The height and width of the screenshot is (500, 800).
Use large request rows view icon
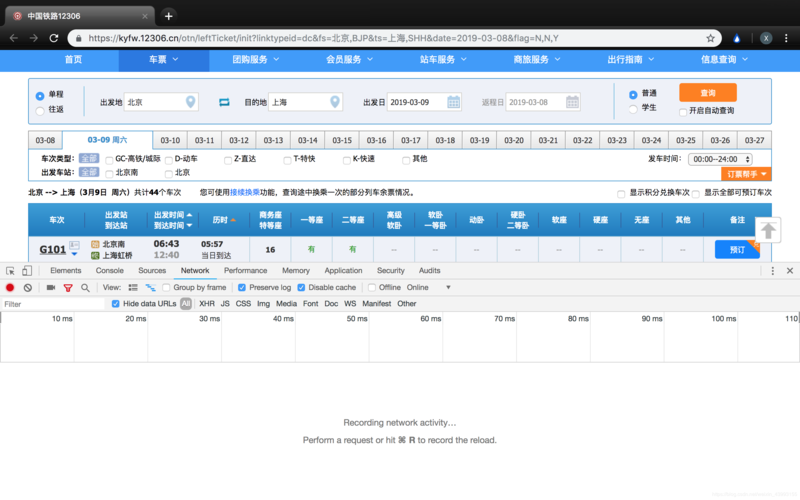point(133,288)
